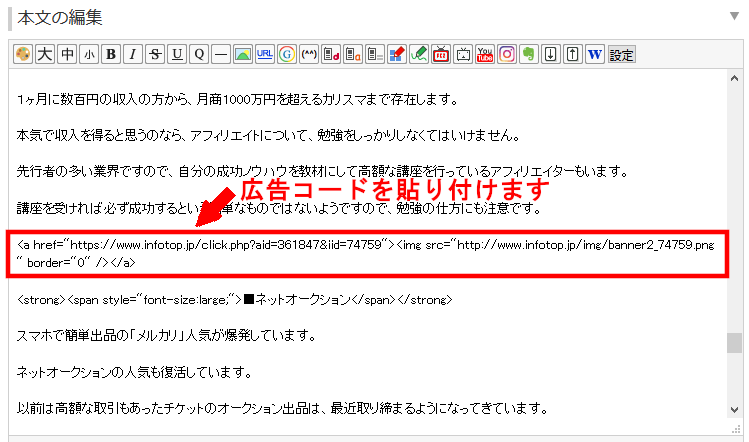This screenshot has width=749, height=442.
Task: Click the vertical scrollbar thumb
Action: pos(734,343)
